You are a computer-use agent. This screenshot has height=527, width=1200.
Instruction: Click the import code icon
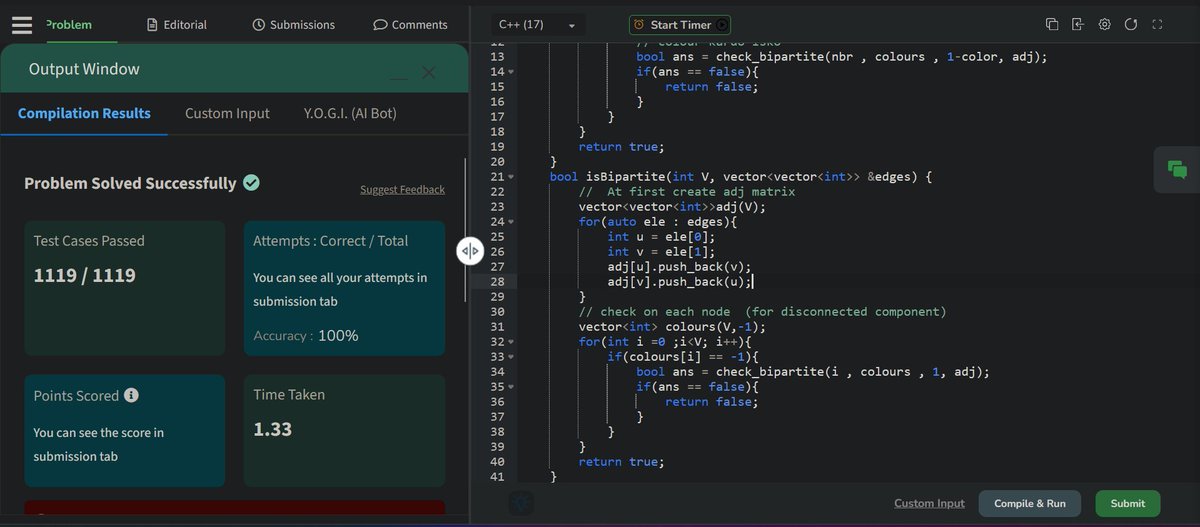click(x=1078, y=24)
